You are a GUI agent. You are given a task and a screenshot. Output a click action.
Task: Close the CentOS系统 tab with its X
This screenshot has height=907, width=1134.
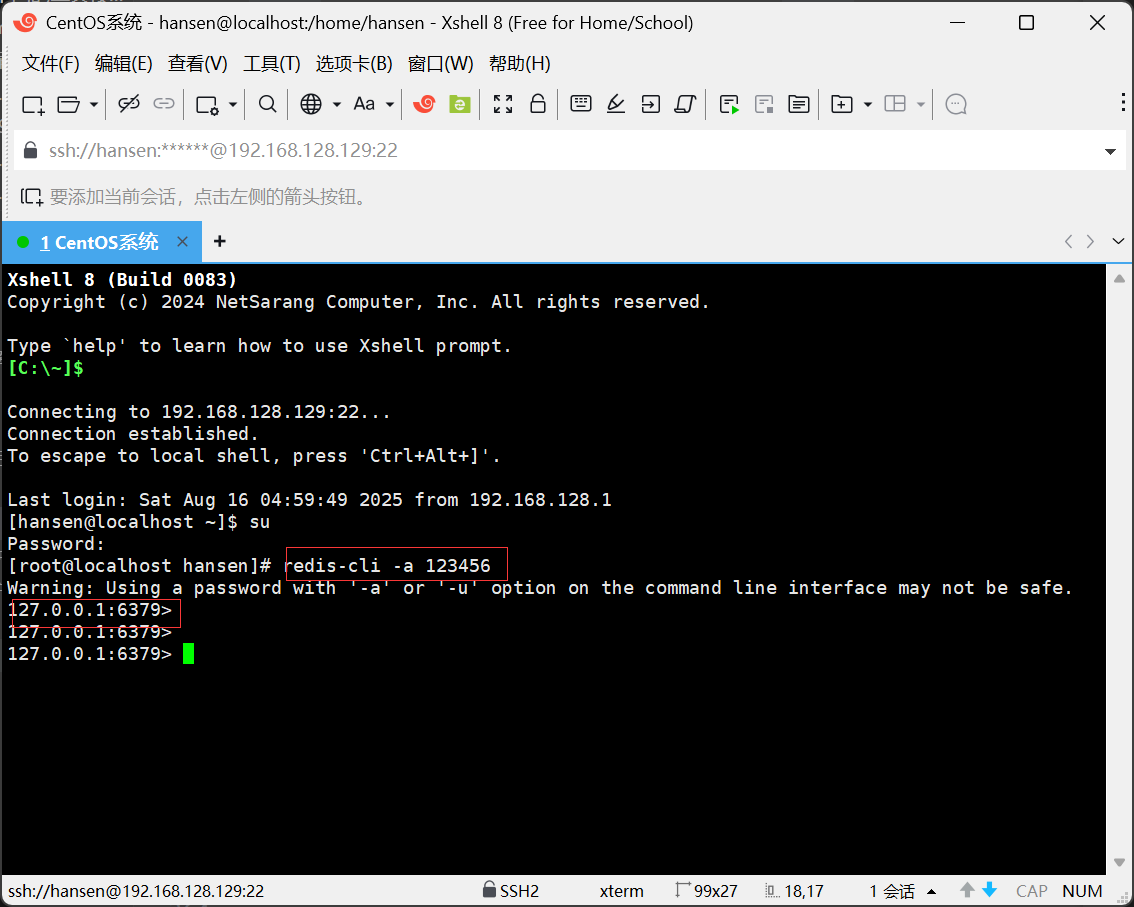(x=183, y=242)
